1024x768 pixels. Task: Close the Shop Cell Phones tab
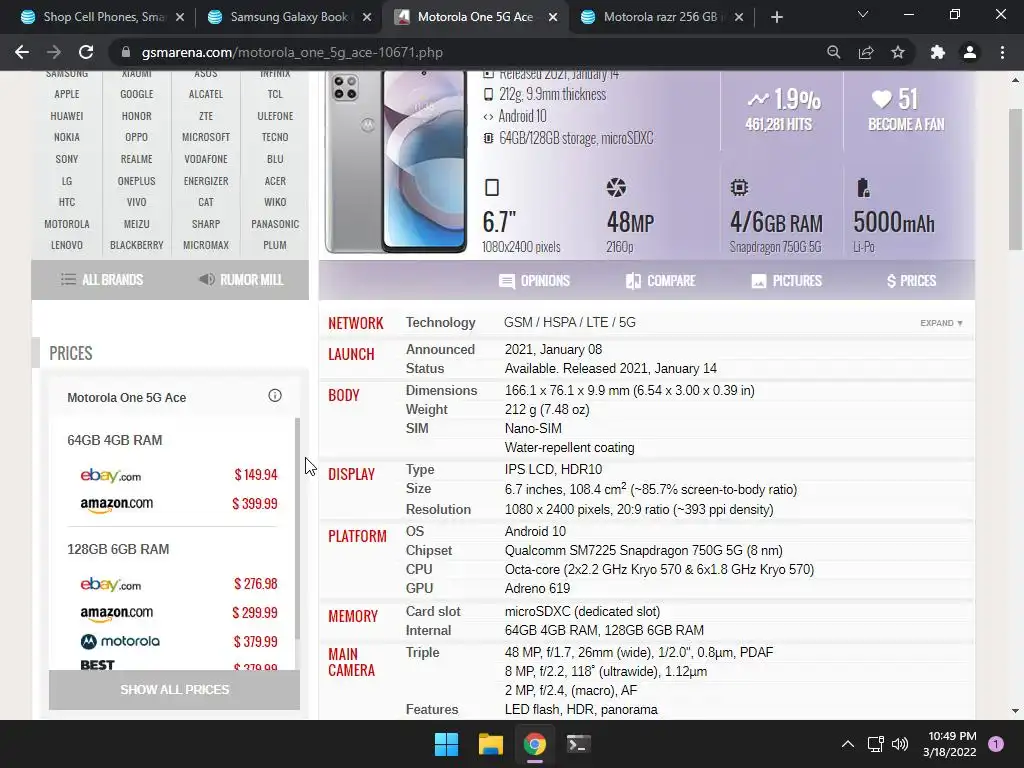pos(180,17)
